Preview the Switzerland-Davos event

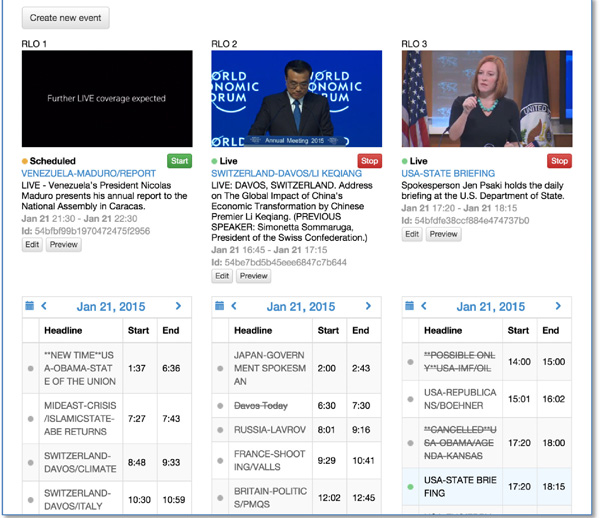(253, 276)
